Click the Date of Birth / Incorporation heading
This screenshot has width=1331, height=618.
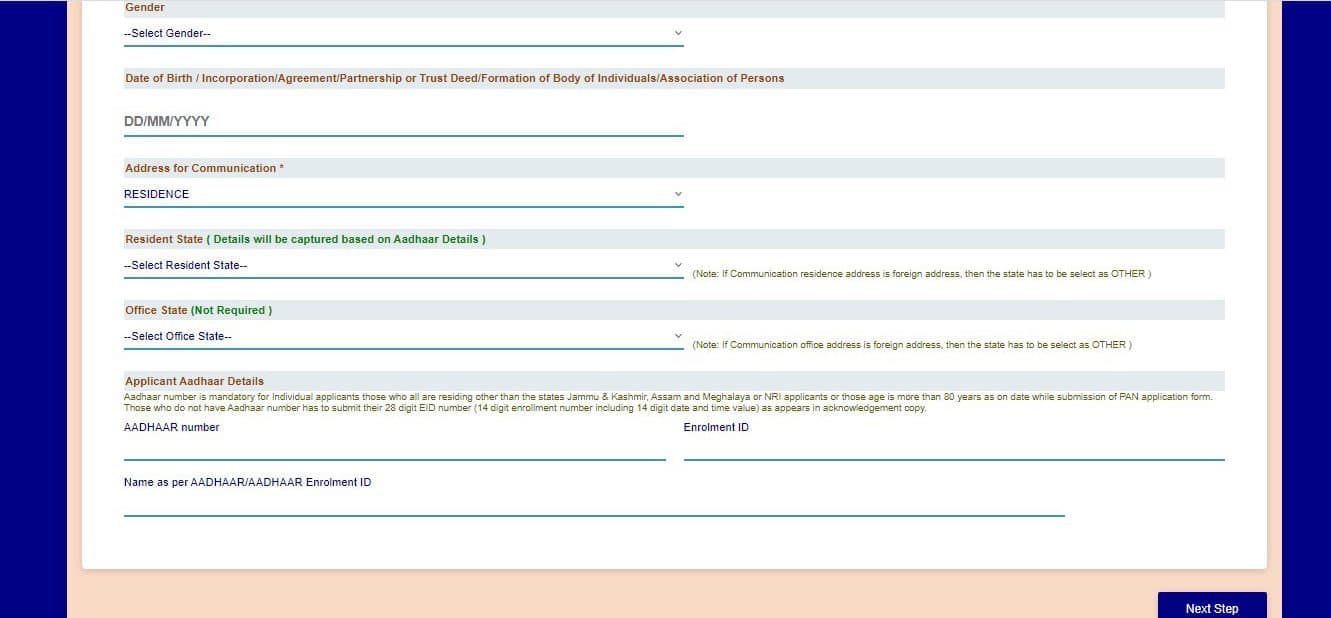(454, 78)
